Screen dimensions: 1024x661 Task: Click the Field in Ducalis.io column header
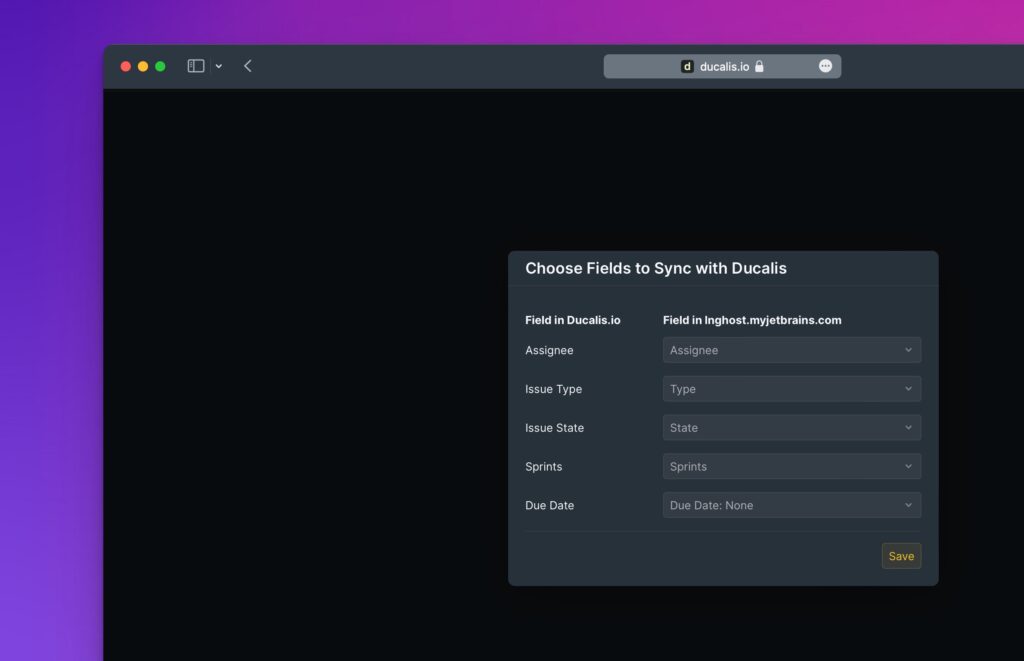[x=573, y=320]
